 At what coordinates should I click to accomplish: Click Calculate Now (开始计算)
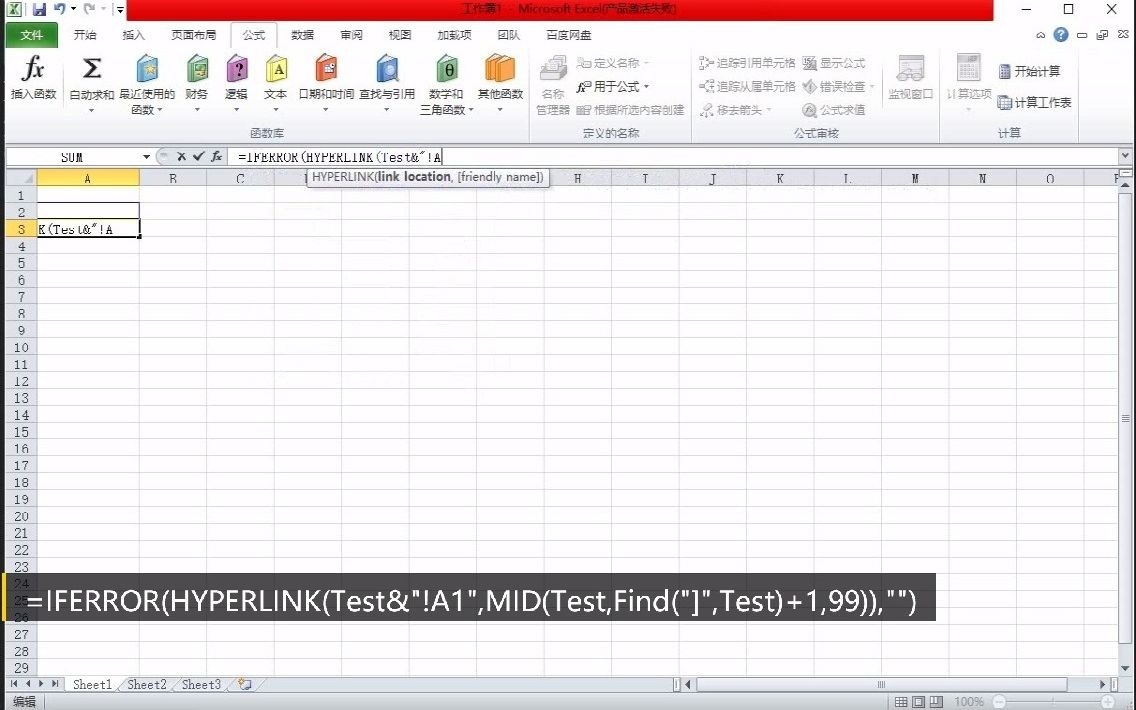(1031, 71)
